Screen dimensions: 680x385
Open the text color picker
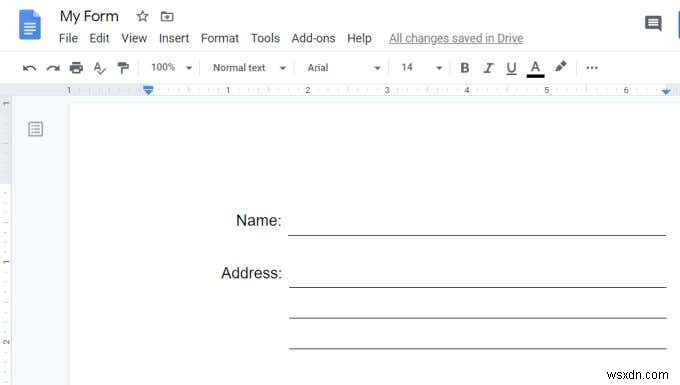pos(535,69)
